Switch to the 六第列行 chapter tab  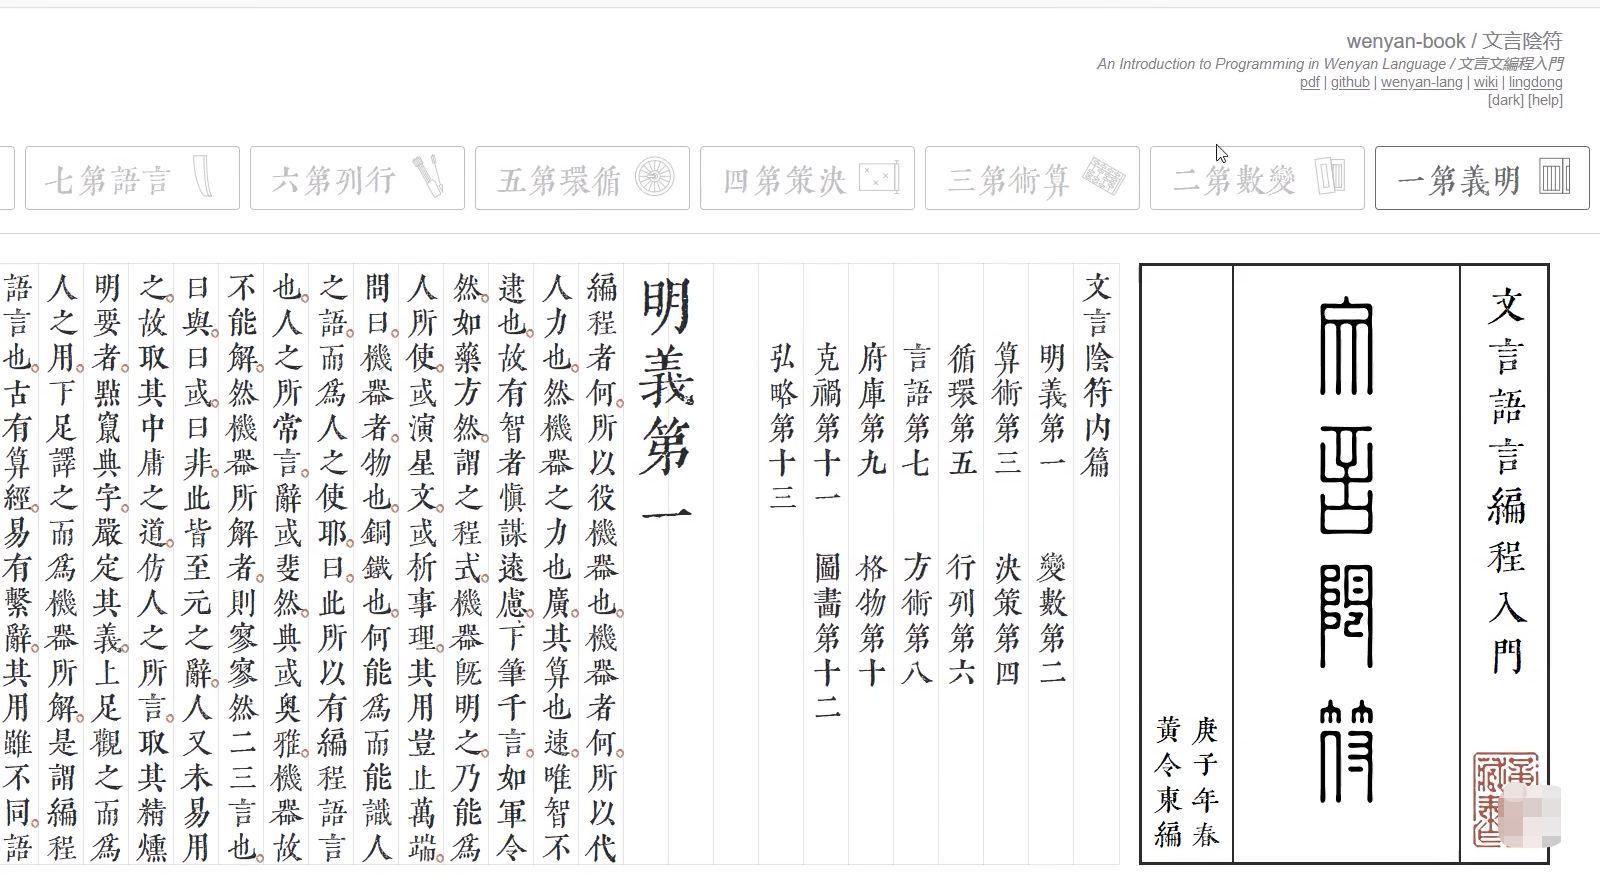pyautogui.click(x=357, y=178)
